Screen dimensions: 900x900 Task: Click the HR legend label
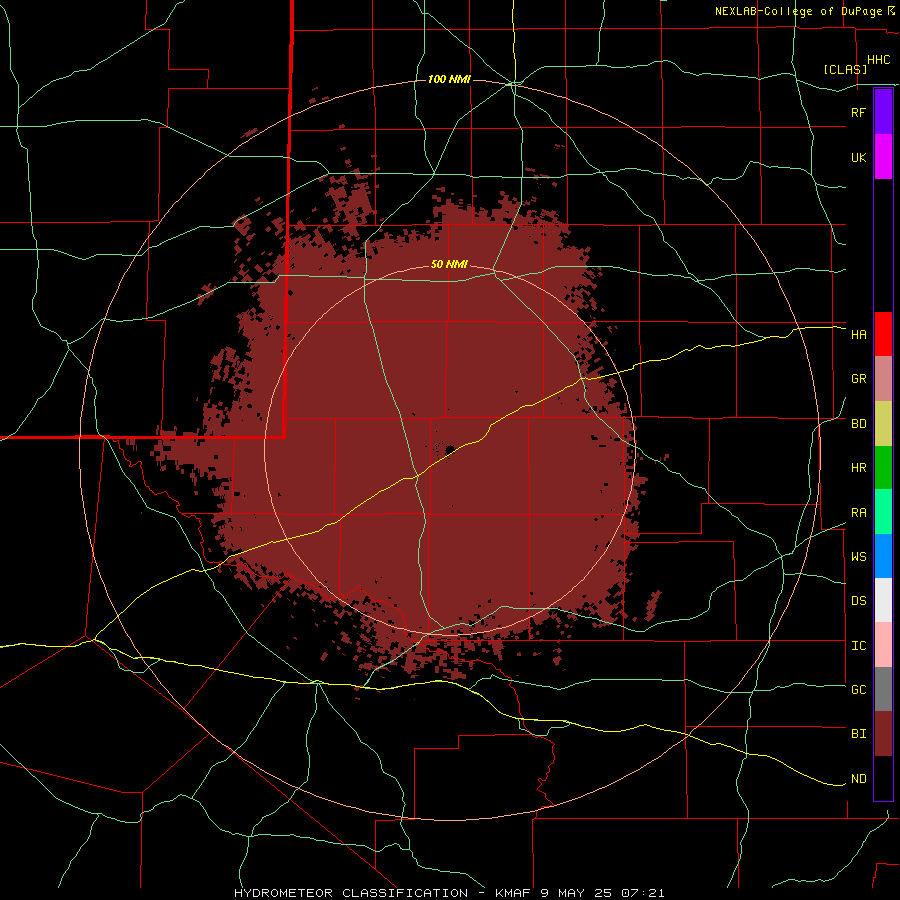coord(858,468)
